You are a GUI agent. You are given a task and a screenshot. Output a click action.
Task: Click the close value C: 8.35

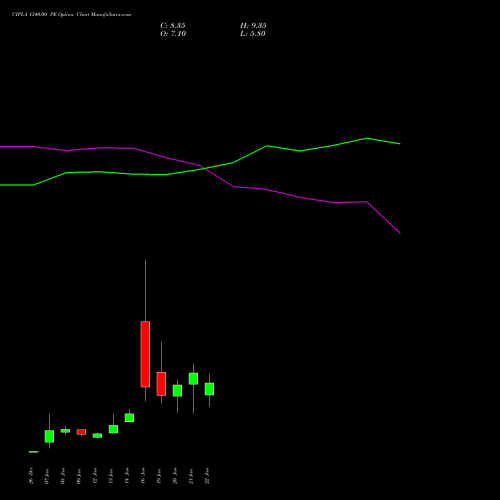point(173,26)
